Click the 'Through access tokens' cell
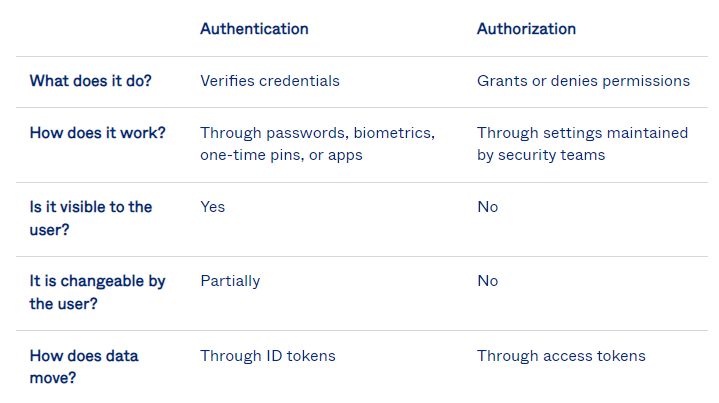 (561, 356)
